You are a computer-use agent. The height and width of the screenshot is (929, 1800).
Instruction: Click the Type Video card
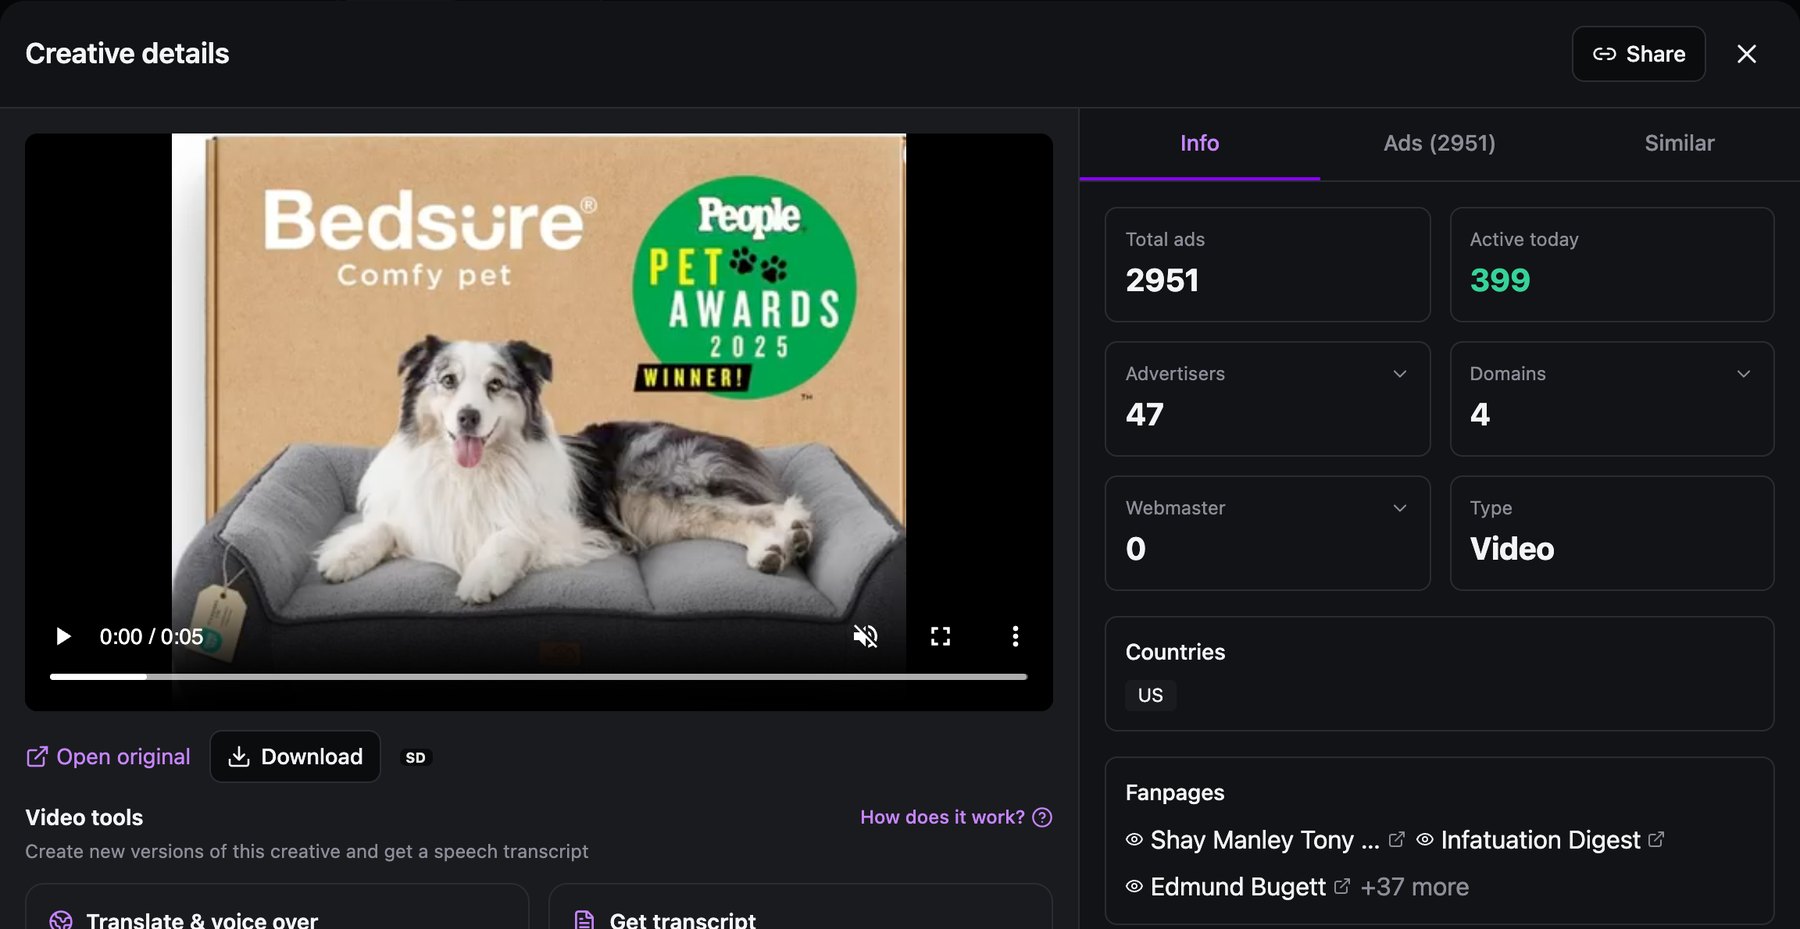click(x=1612, y=533)
